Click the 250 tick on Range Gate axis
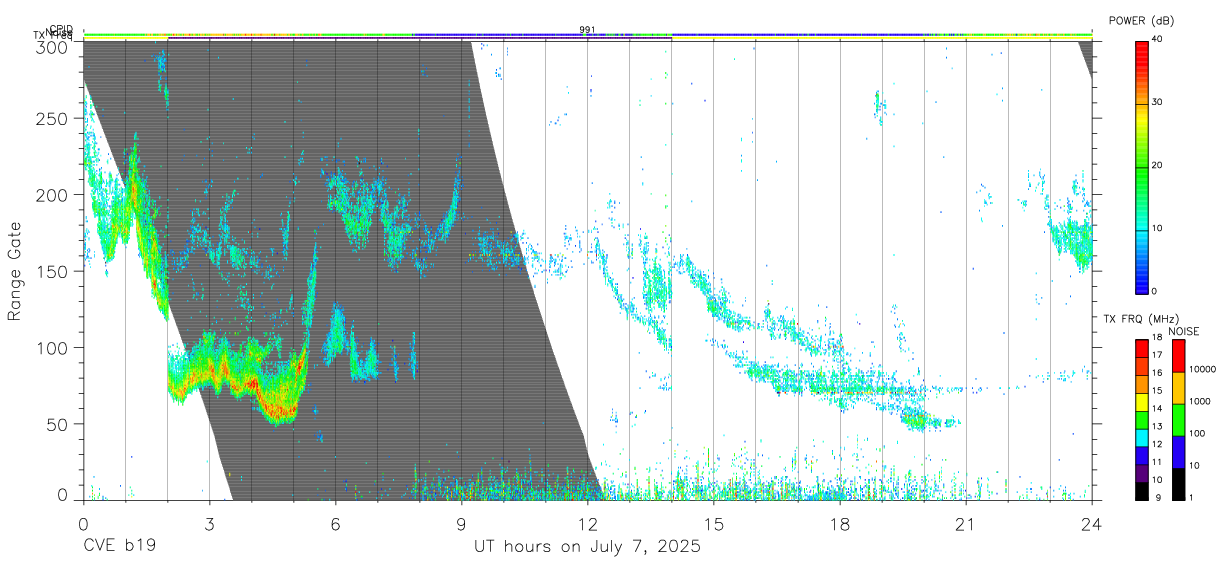1228x567 pixels. coord(51,118)
